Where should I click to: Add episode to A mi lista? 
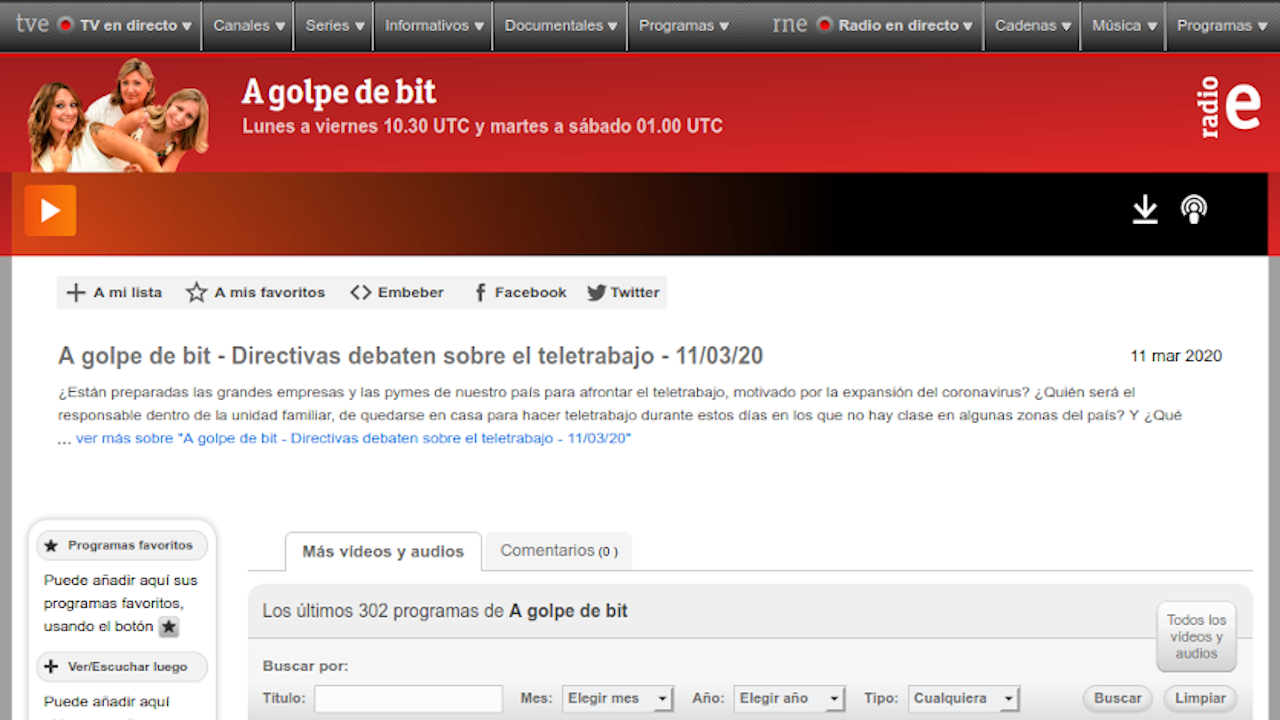pyautogui.click(x=114, y=293)
